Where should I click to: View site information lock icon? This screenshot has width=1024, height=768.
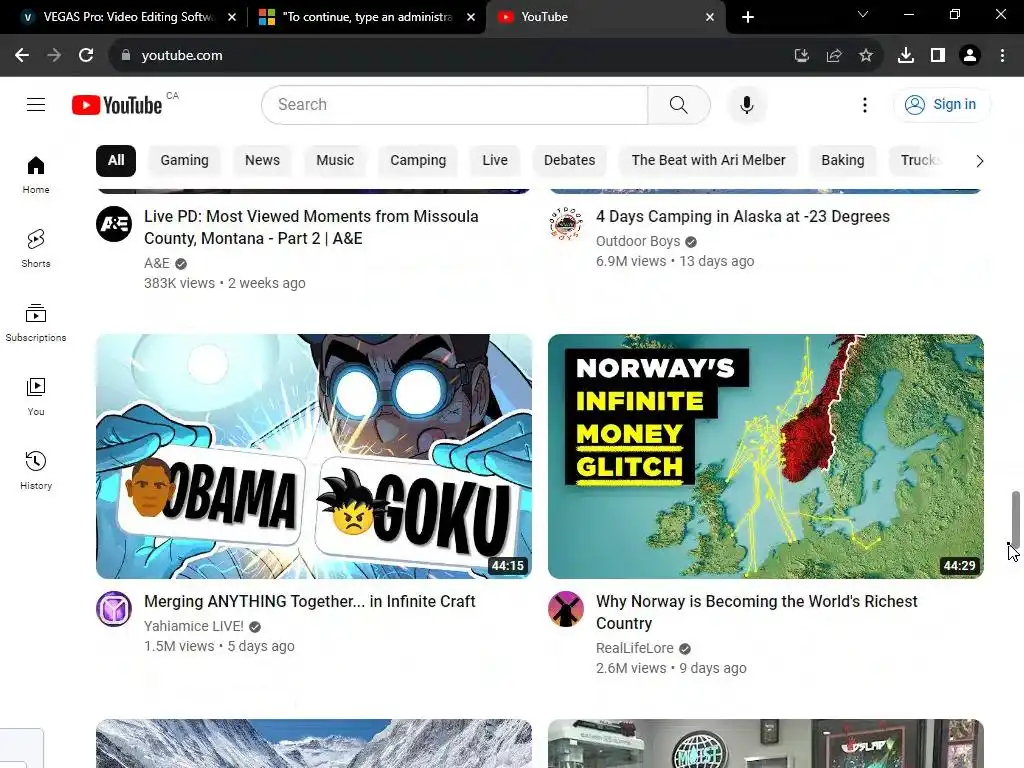point(126,56)
